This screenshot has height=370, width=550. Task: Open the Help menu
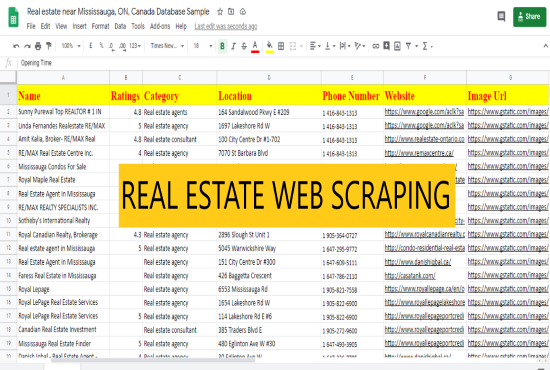181,26
